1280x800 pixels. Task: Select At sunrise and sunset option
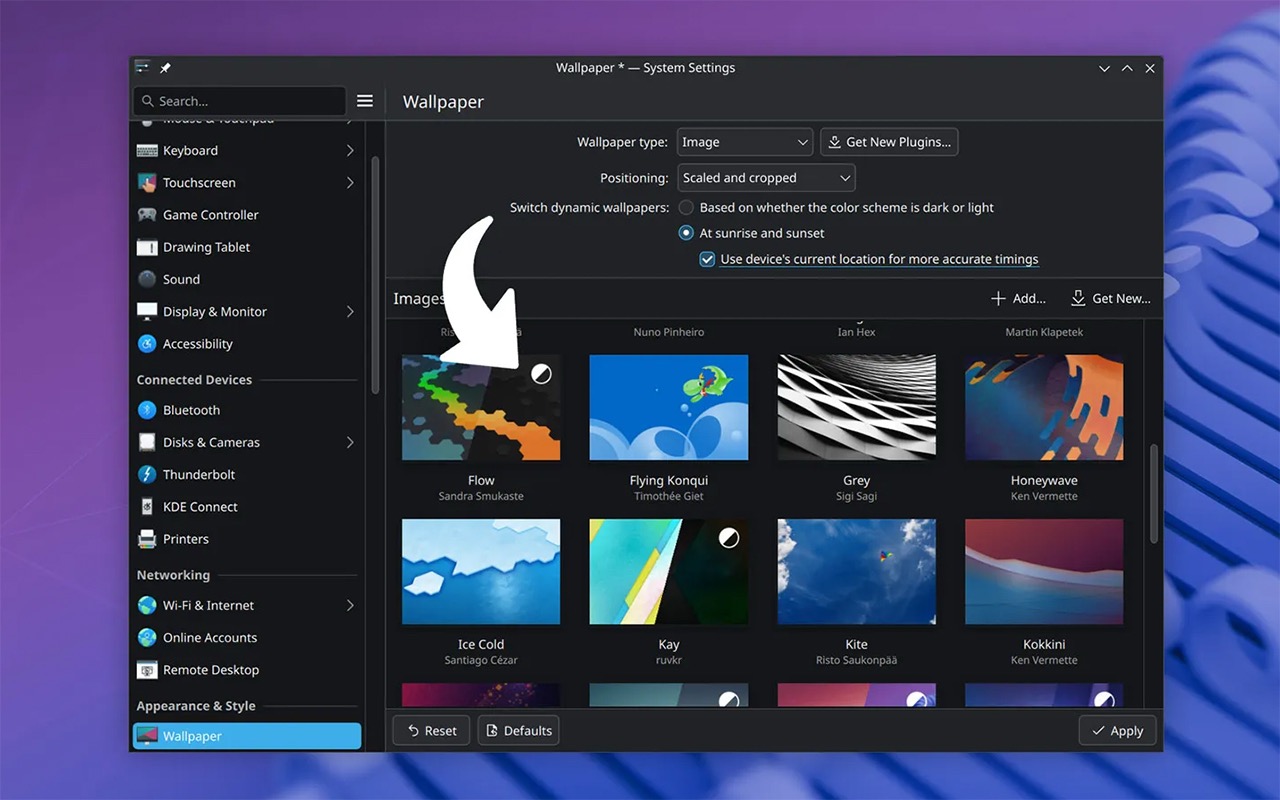click(x=686, y=233)
